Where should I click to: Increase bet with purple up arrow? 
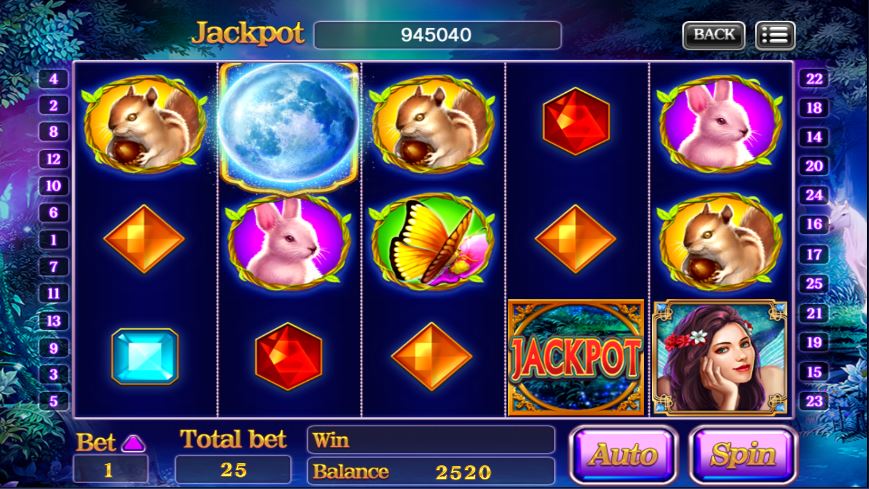[x=134, y=443]
